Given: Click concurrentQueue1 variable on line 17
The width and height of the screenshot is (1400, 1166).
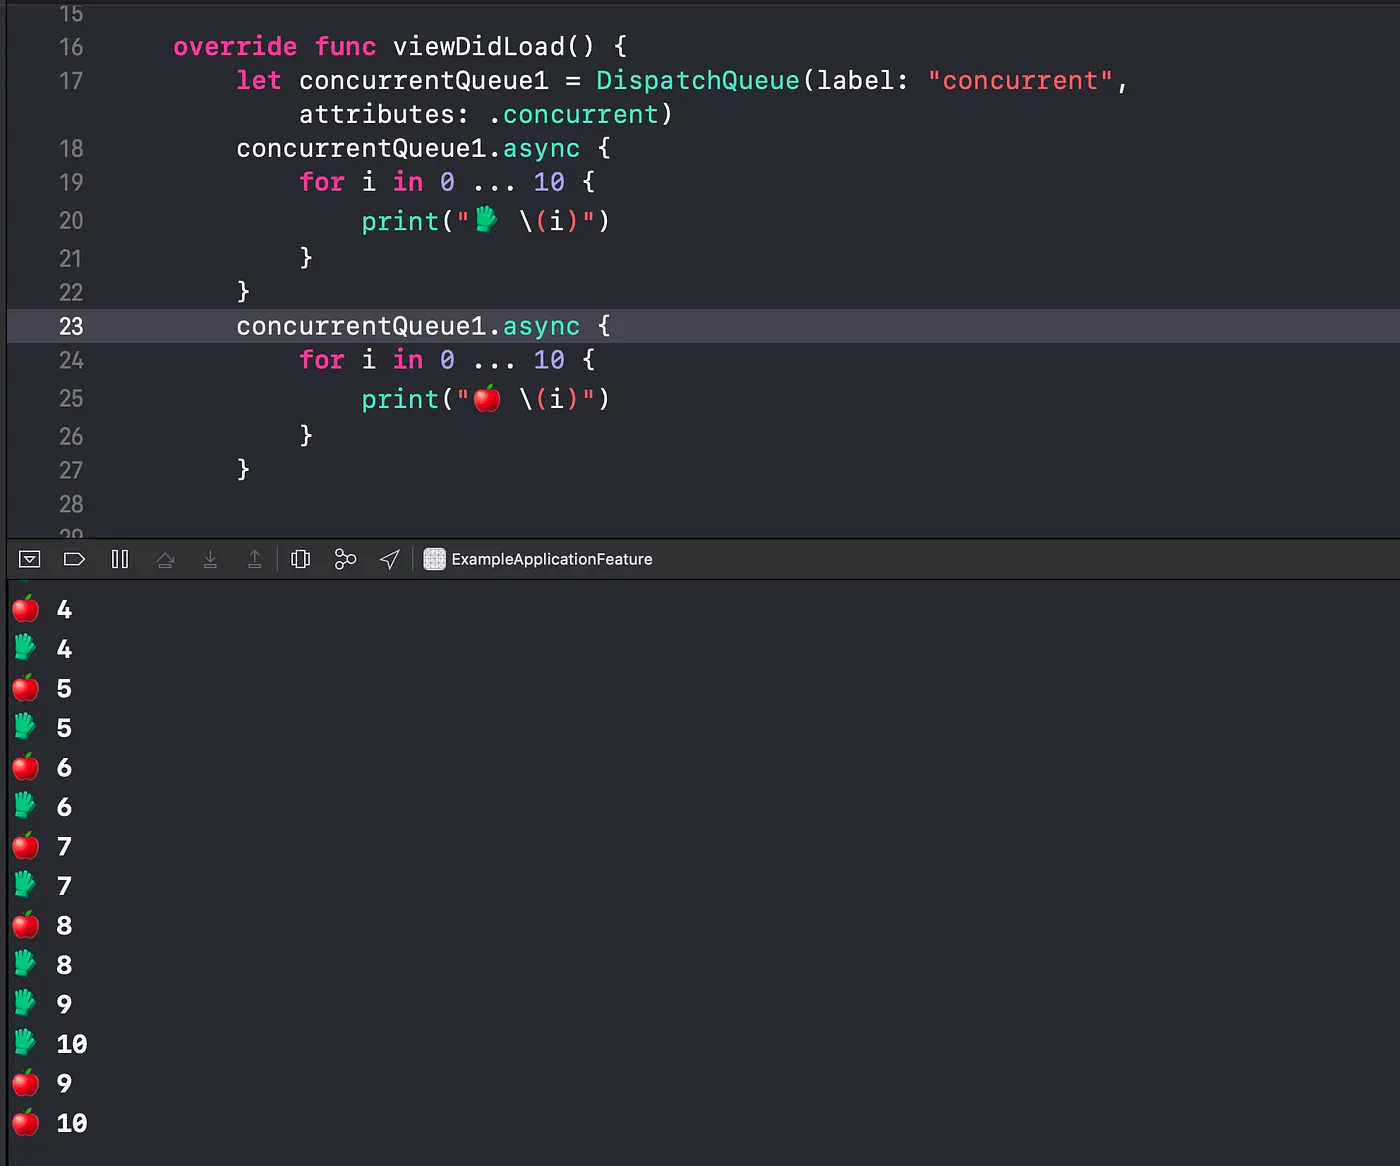Looking at the screenshot, I should pos(424,81).
